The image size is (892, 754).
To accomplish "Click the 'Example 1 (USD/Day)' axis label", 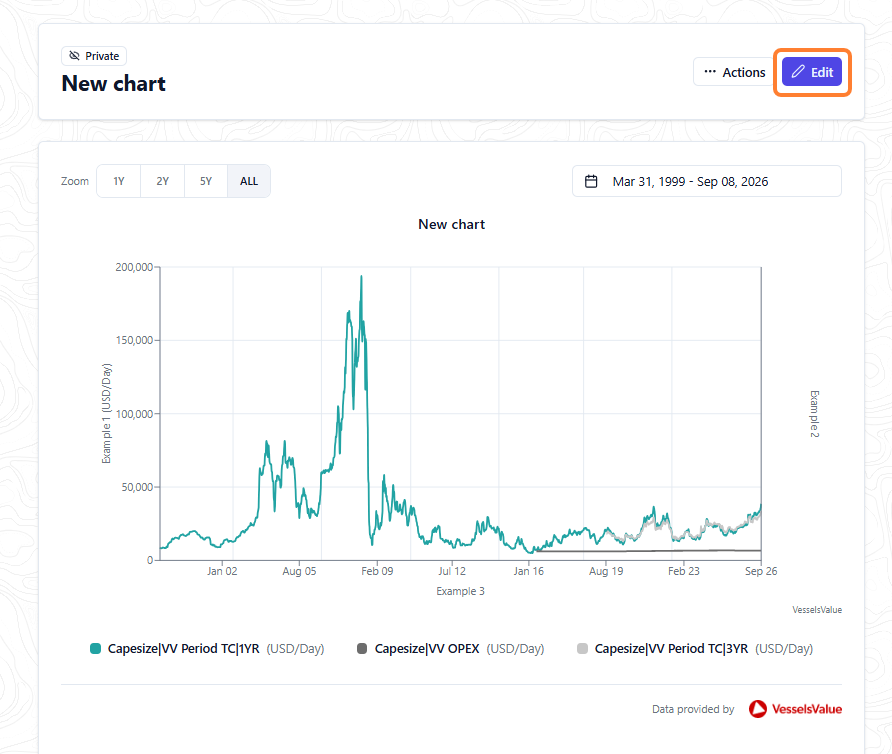I will tap(106, 414).
